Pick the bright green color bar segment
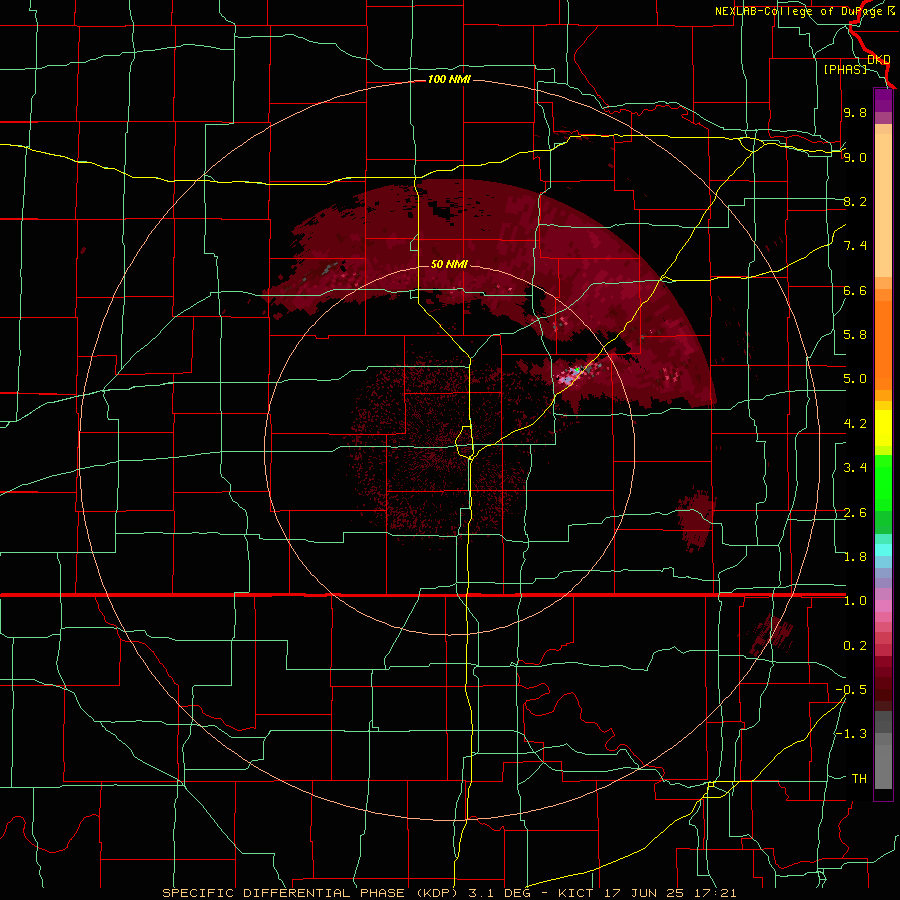Viewport: 900px width, 900px height. click(883, 484)
